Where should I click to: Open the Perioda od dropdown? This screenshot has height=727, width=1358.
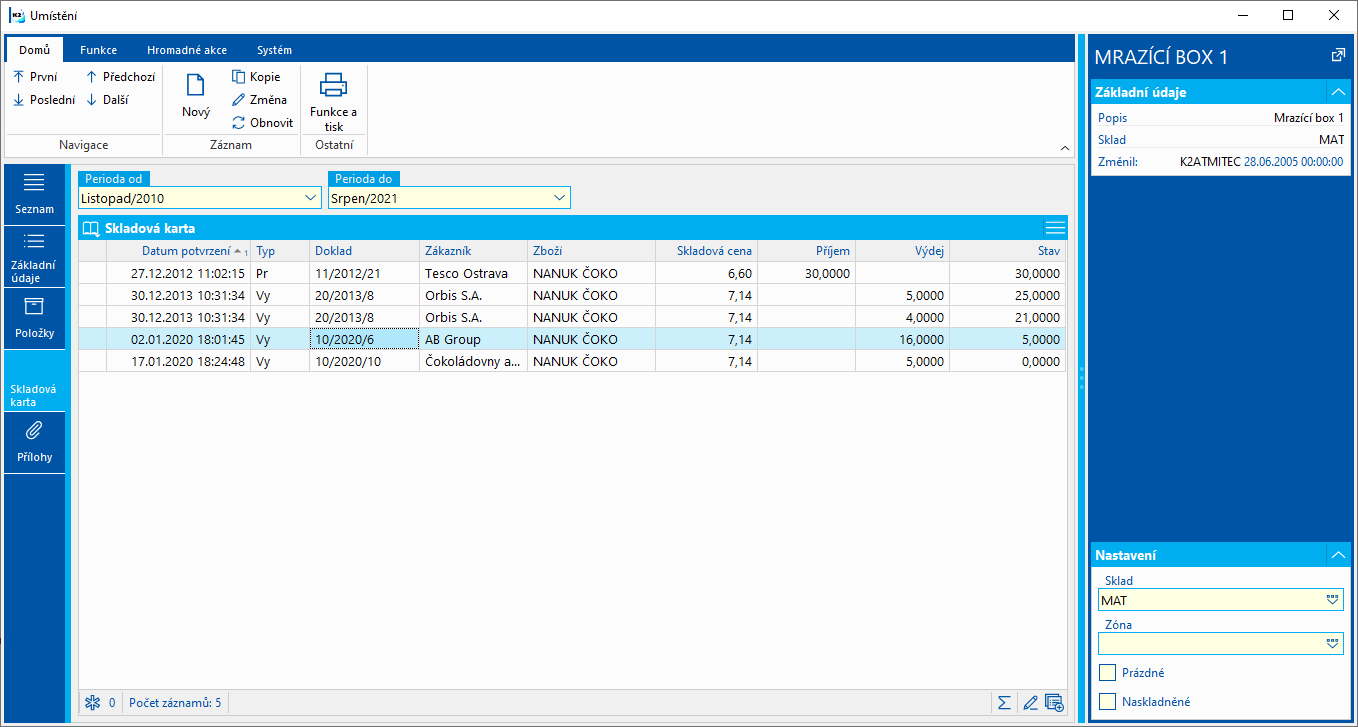point(311,199)
